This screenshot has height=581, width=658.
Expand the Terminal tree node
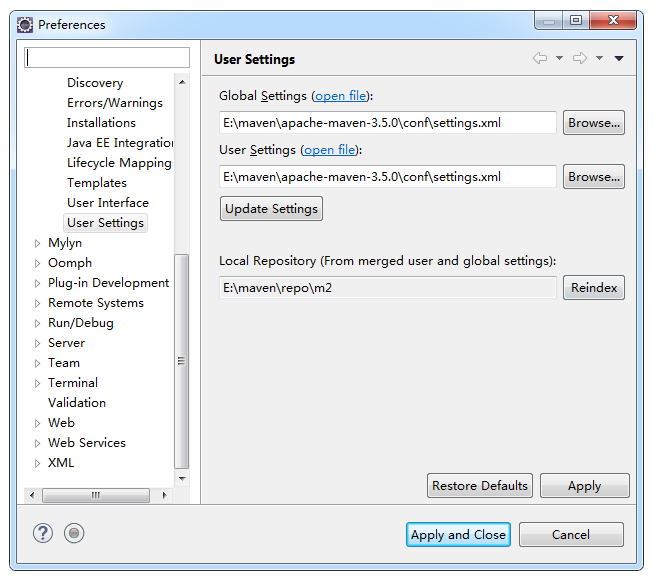coord(37,383)
